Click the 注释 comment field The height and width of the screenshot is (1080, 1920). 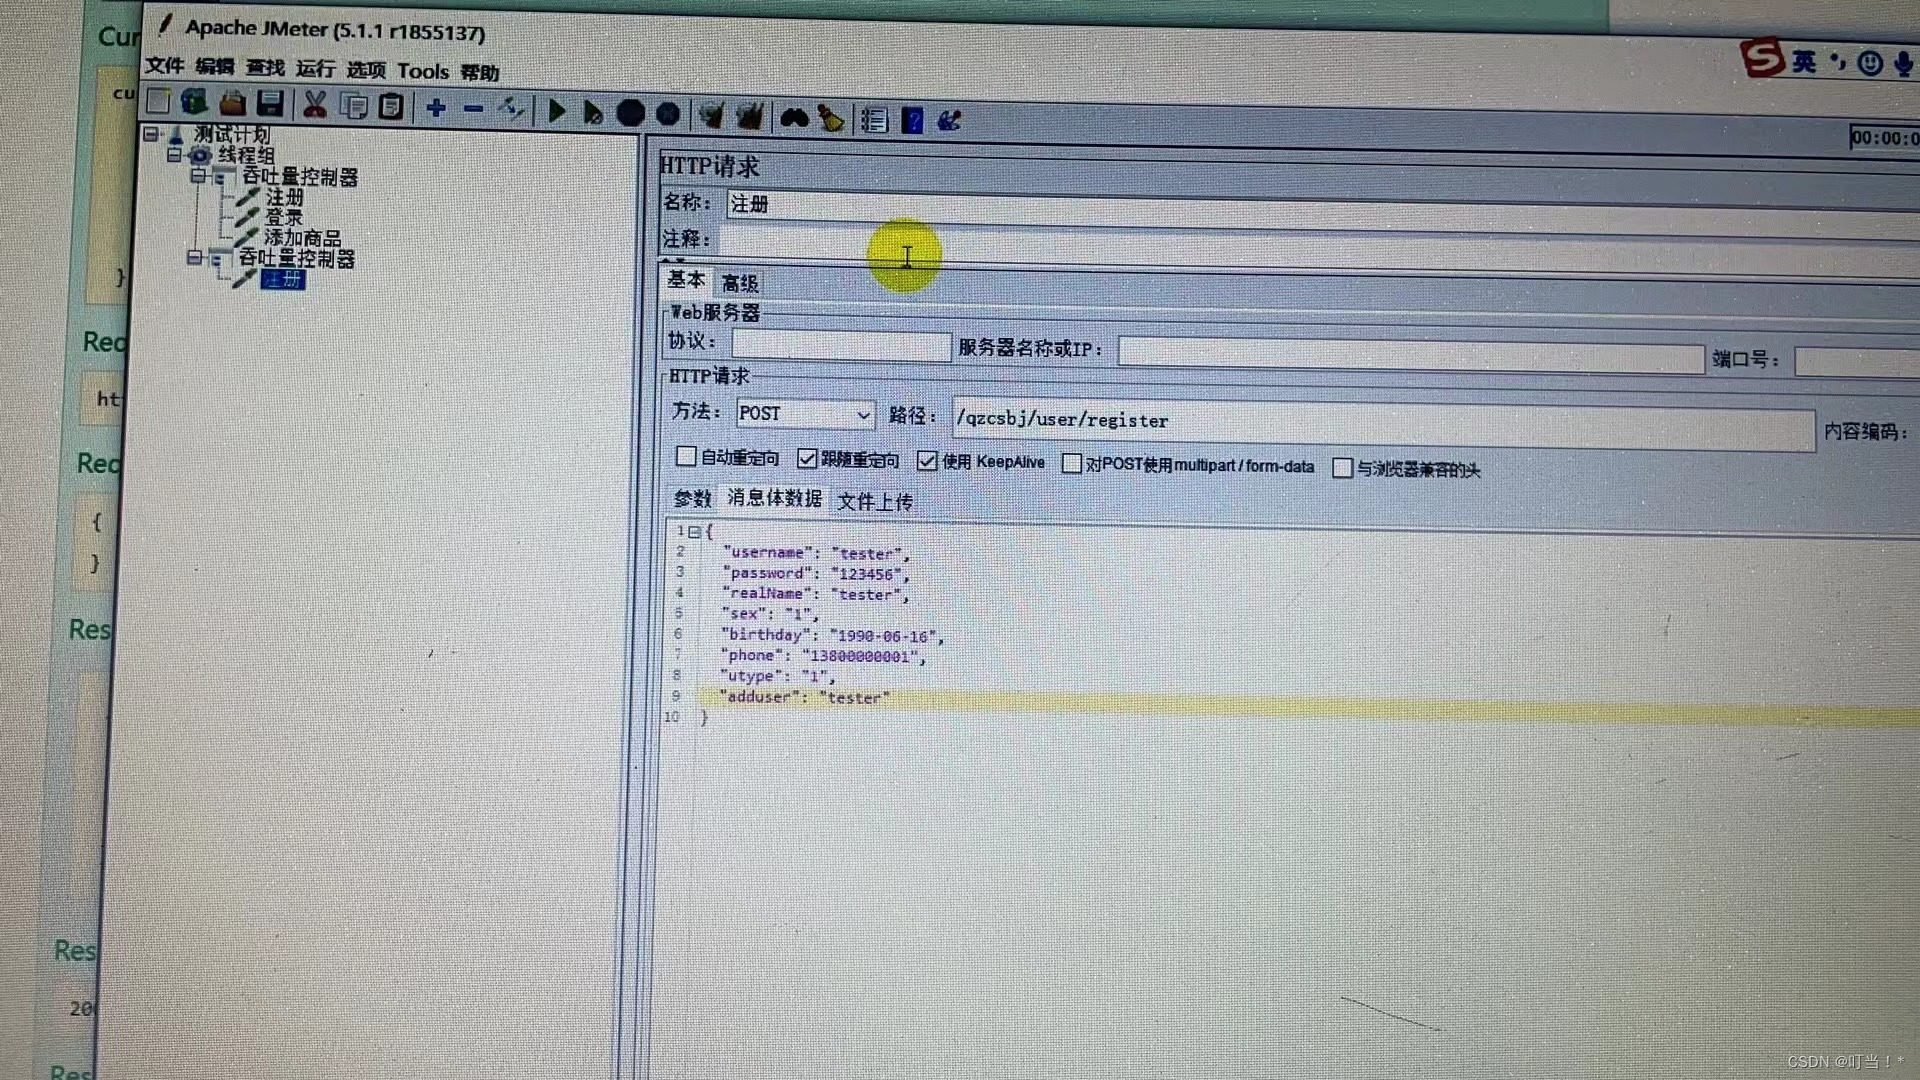click(x=1318, y=249)
